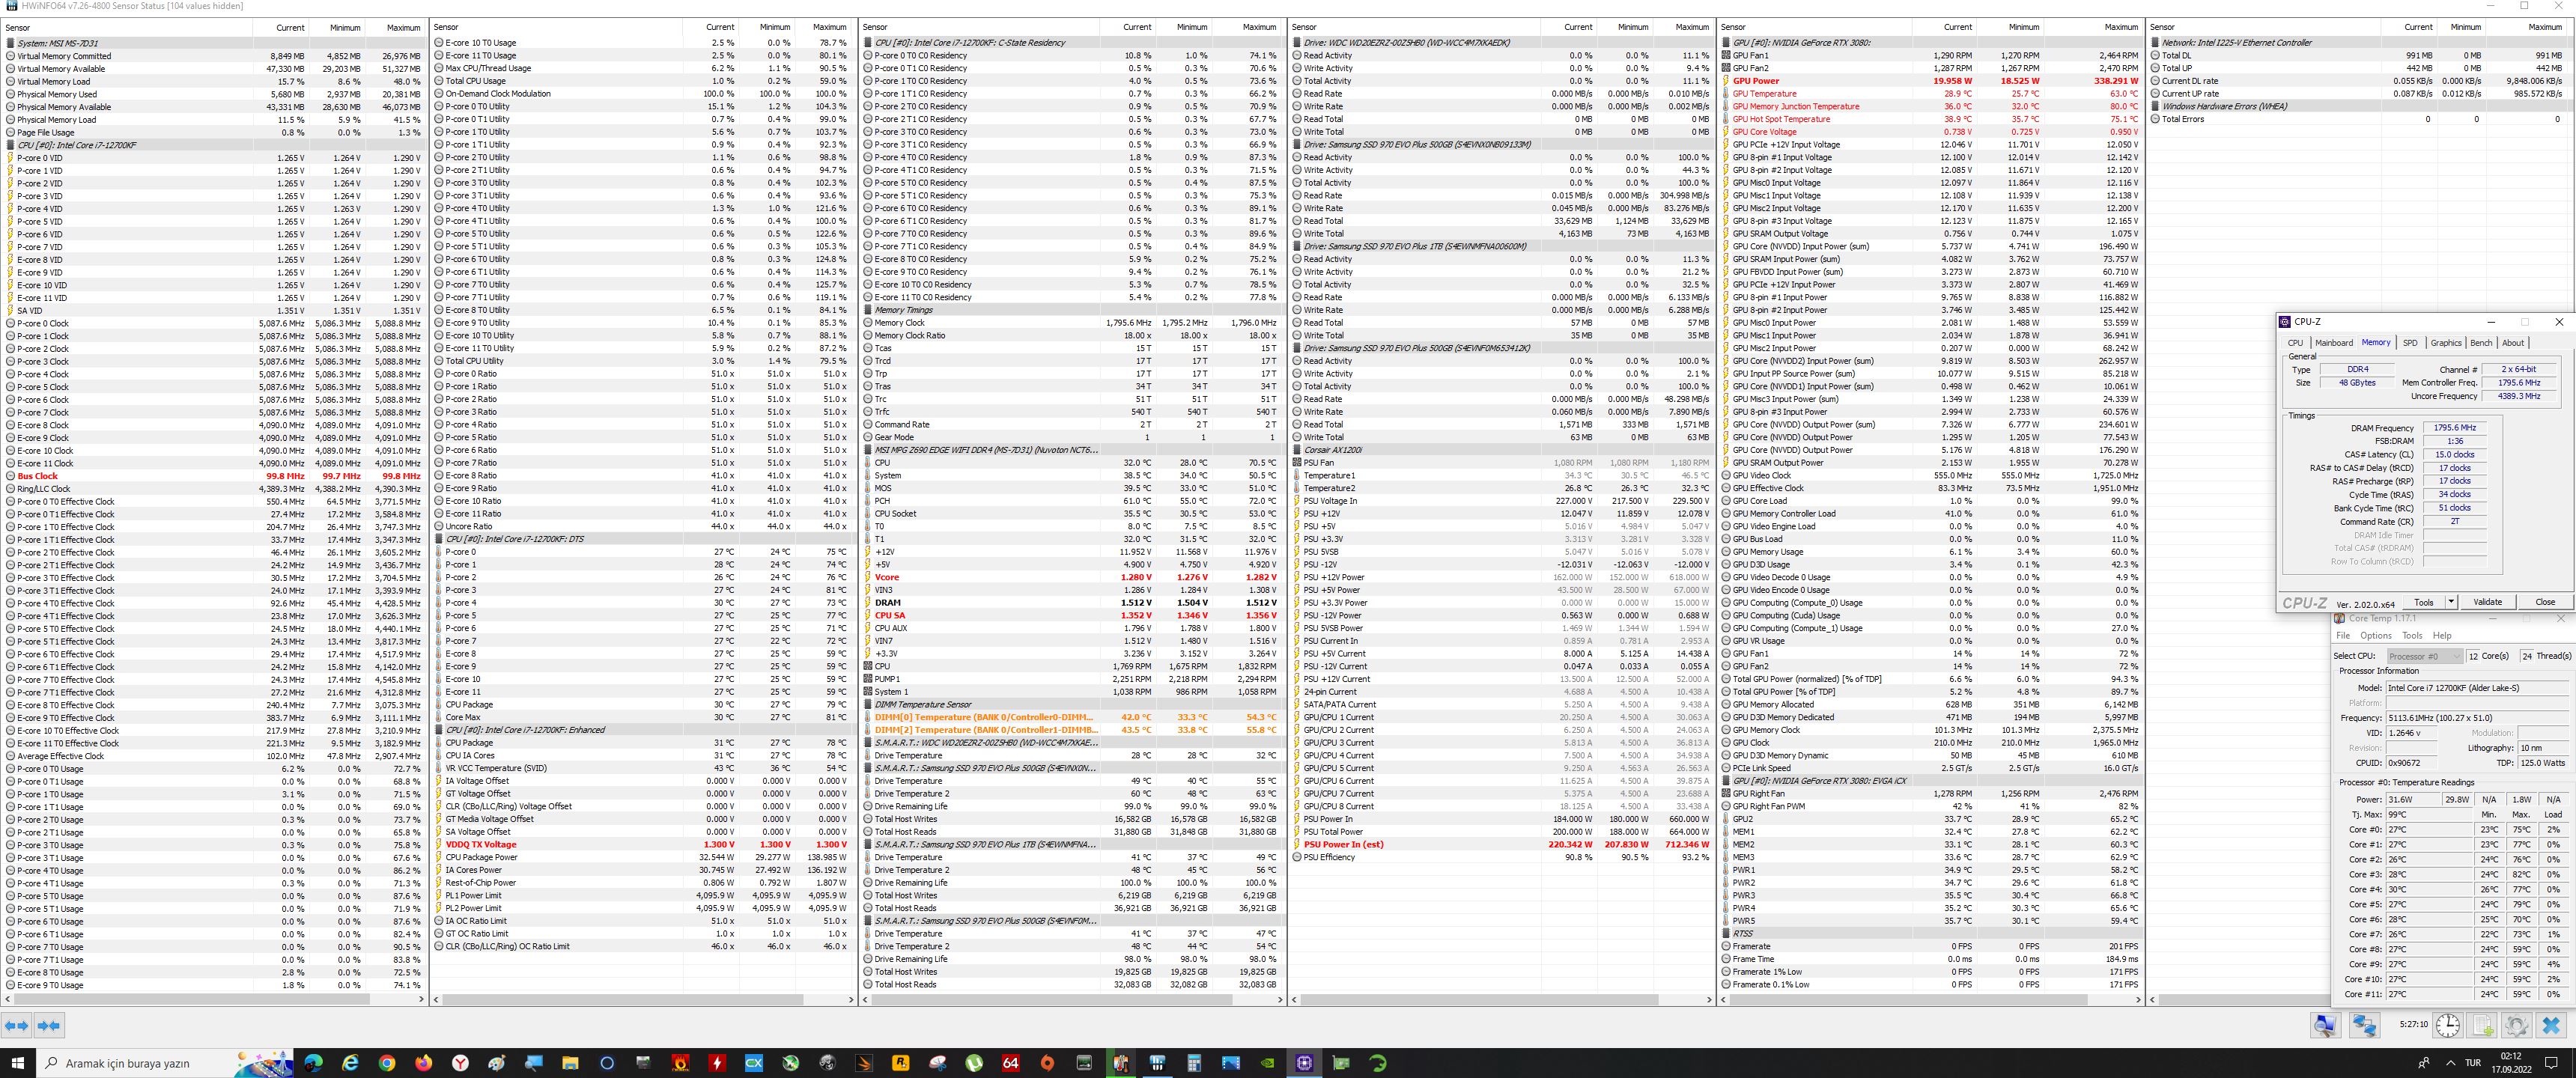This screenshot has width=2576, height=1078.
Task: Click HWiNFO log file spreadsheet icon
Action: coord(2483,1025)
